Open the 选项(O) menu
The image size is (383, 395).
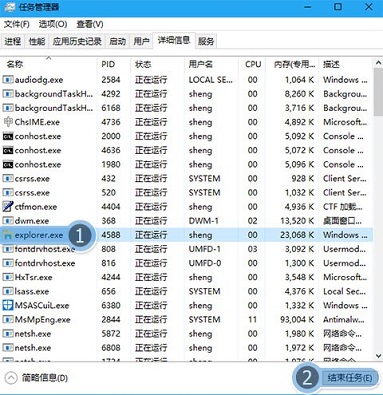point(53,24)
